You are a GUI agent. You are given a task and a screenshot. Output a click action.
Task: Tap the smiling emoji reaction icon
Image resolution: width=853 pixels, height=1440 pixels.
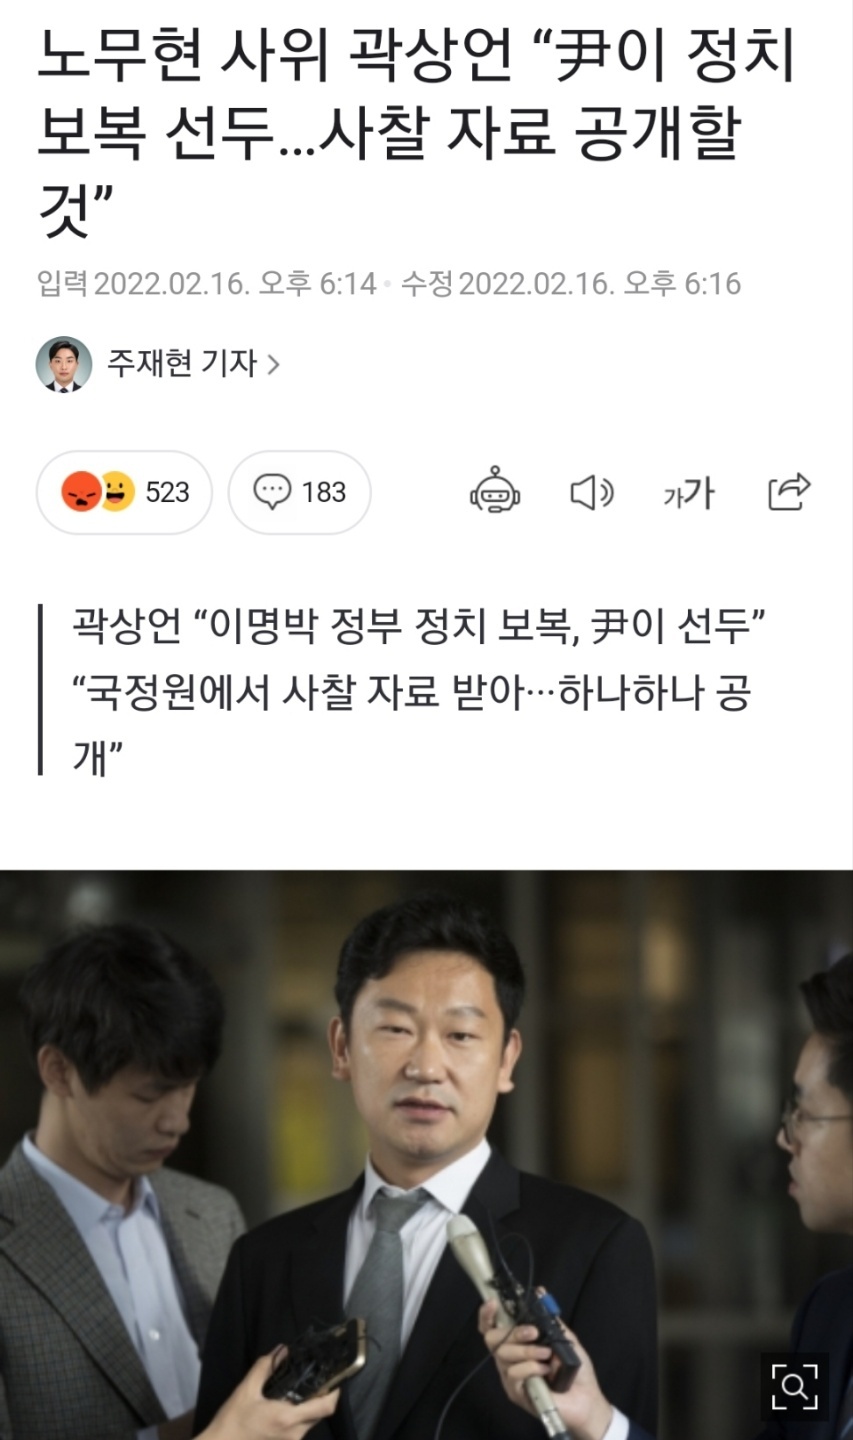coord(118,491)
